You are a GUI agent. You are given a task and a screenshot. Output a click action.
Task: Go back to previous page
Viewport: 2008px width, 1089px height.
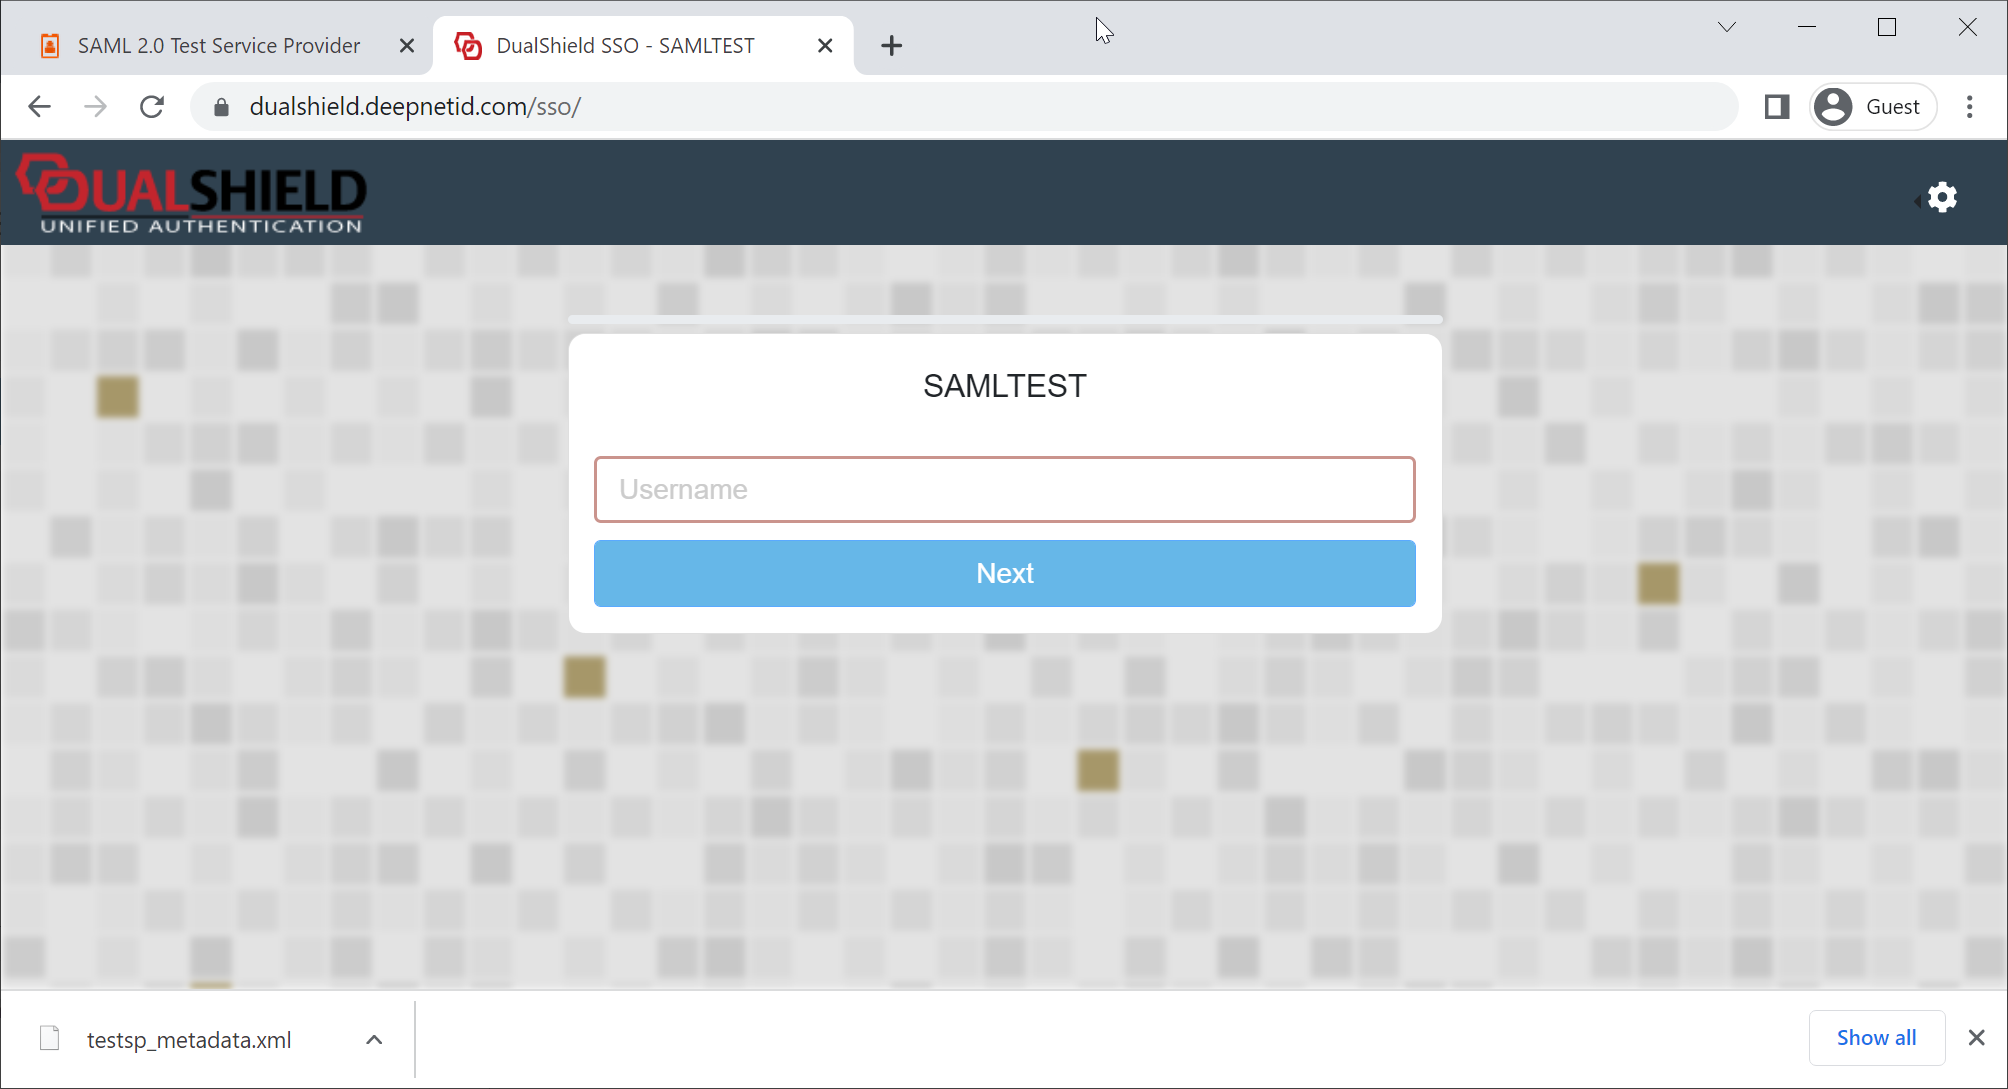click(39, 107)
